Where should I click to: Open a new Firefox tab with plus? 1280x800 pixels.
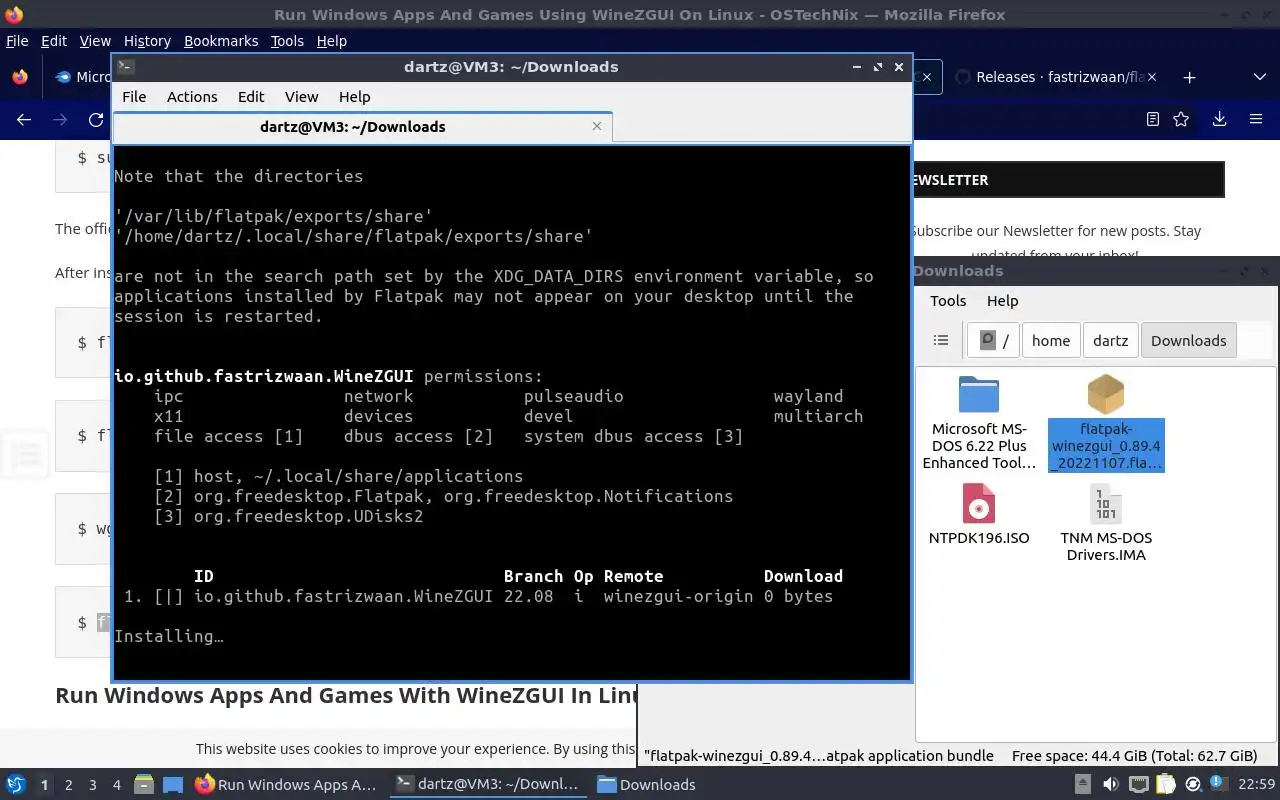pyautogui.click(x=1189, y=77)
